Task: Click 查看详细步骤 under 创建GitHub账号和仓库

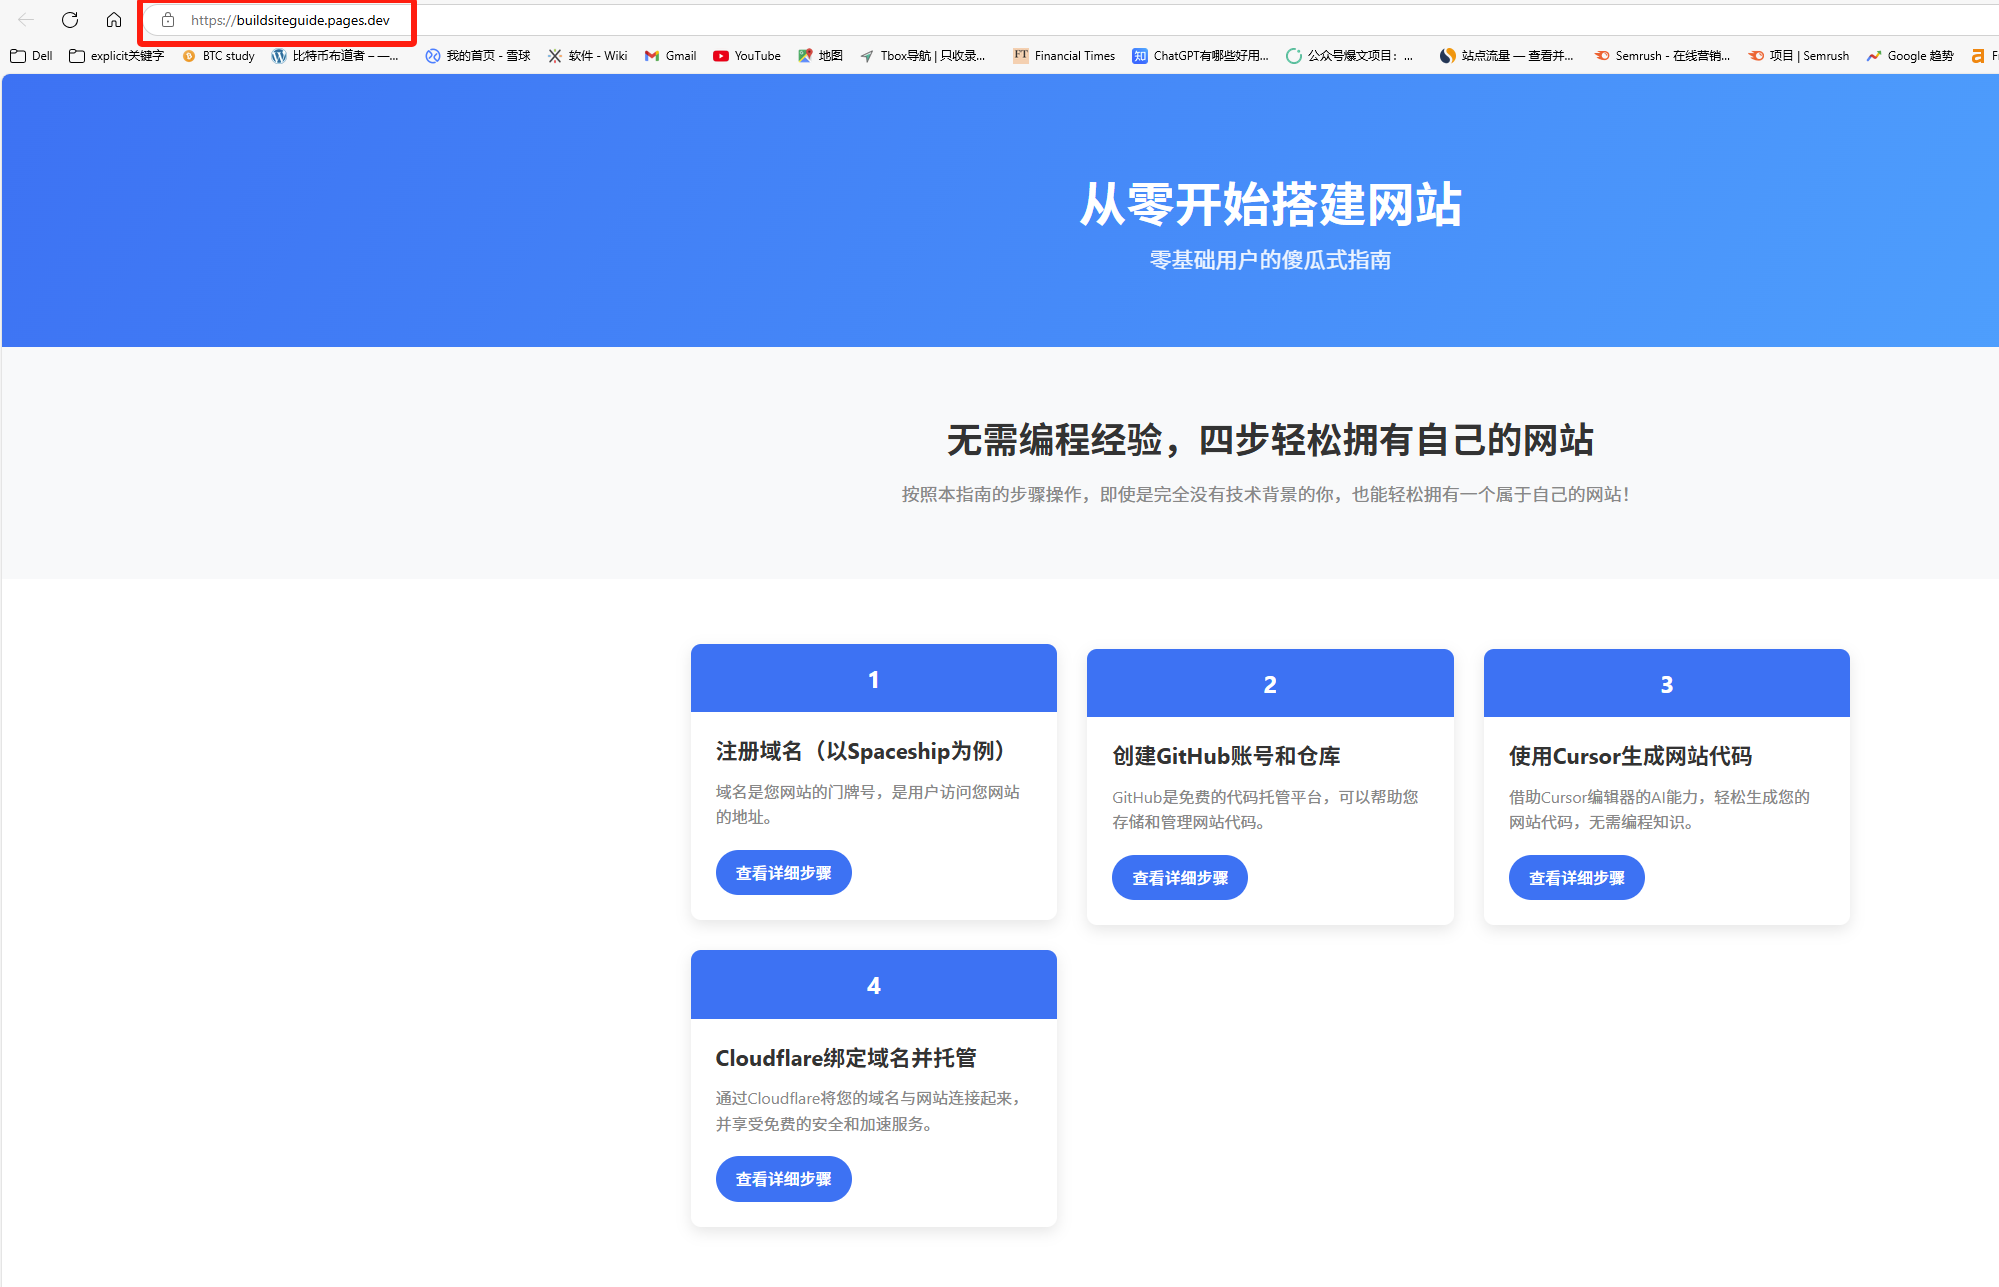Action: pyautogui.click(x=1179, y=877)
